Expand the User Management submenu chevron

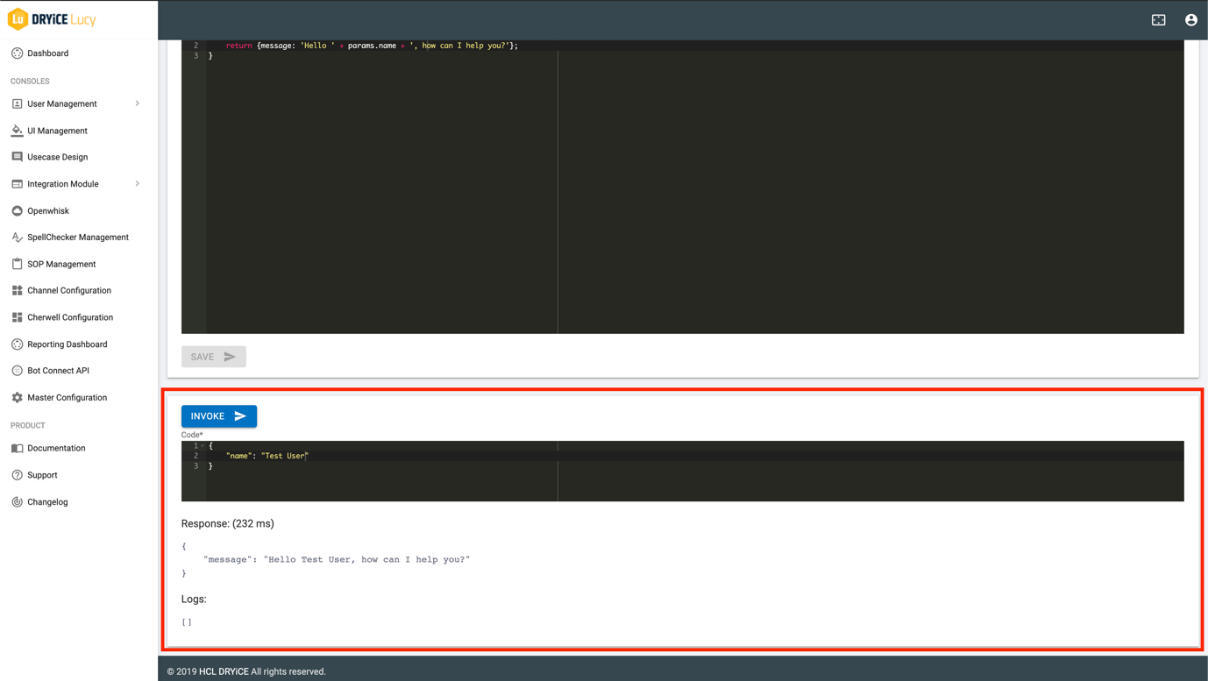(x=137, y=104)
